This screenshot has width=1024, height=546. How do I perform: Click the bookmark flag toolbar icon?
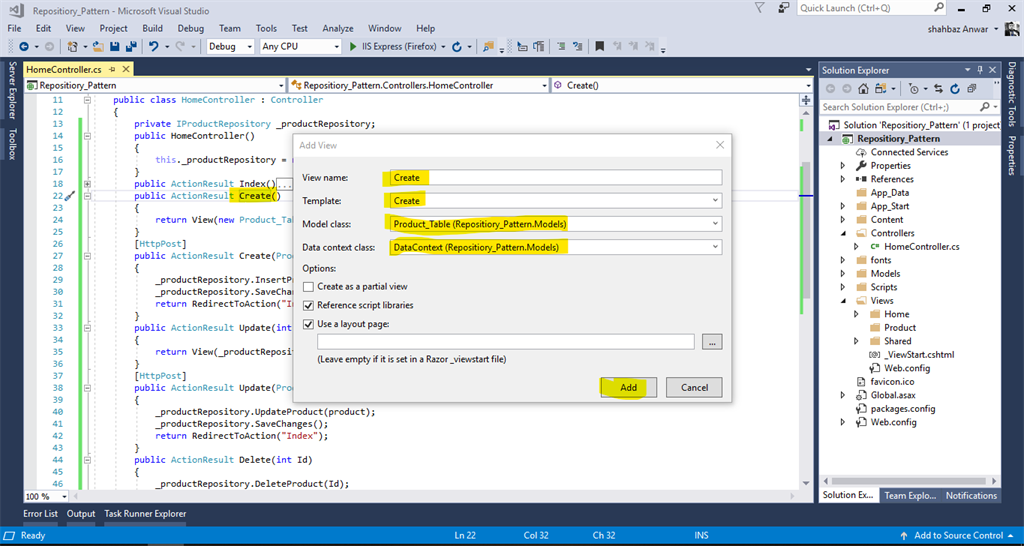pos(599,47)
